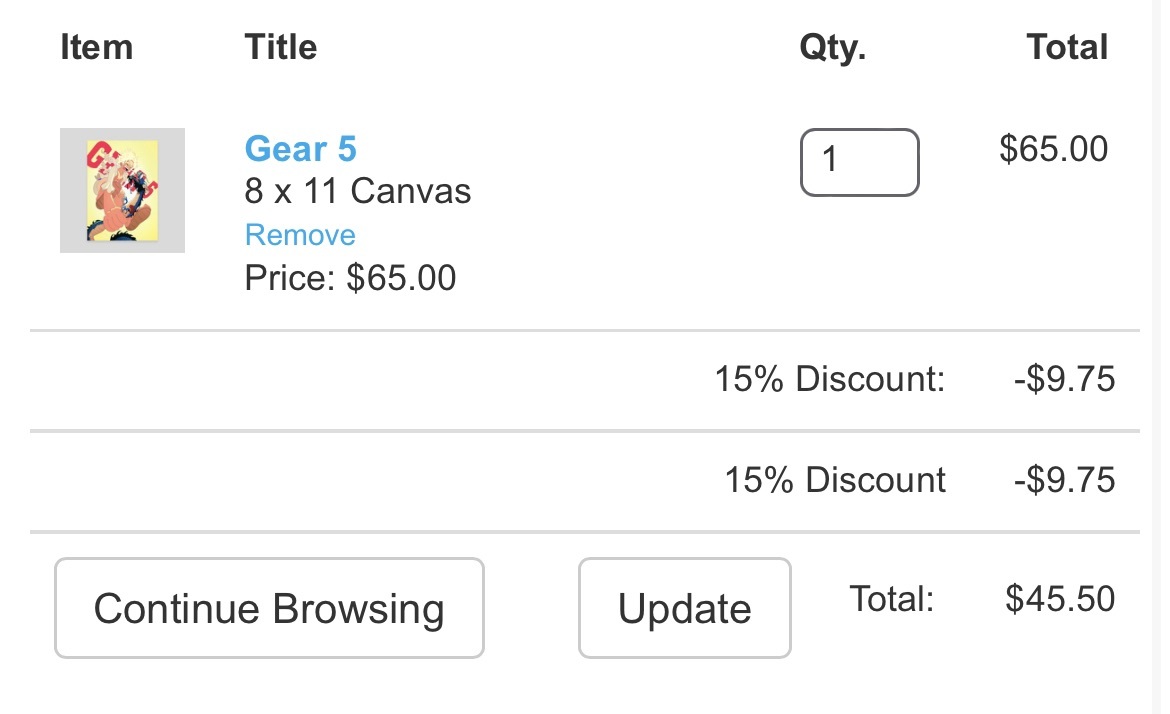The width and height of the screenshot is (1170, 714).
Task: Open the Gear 5 product thumbnail
Action: [x=122, y=190]
